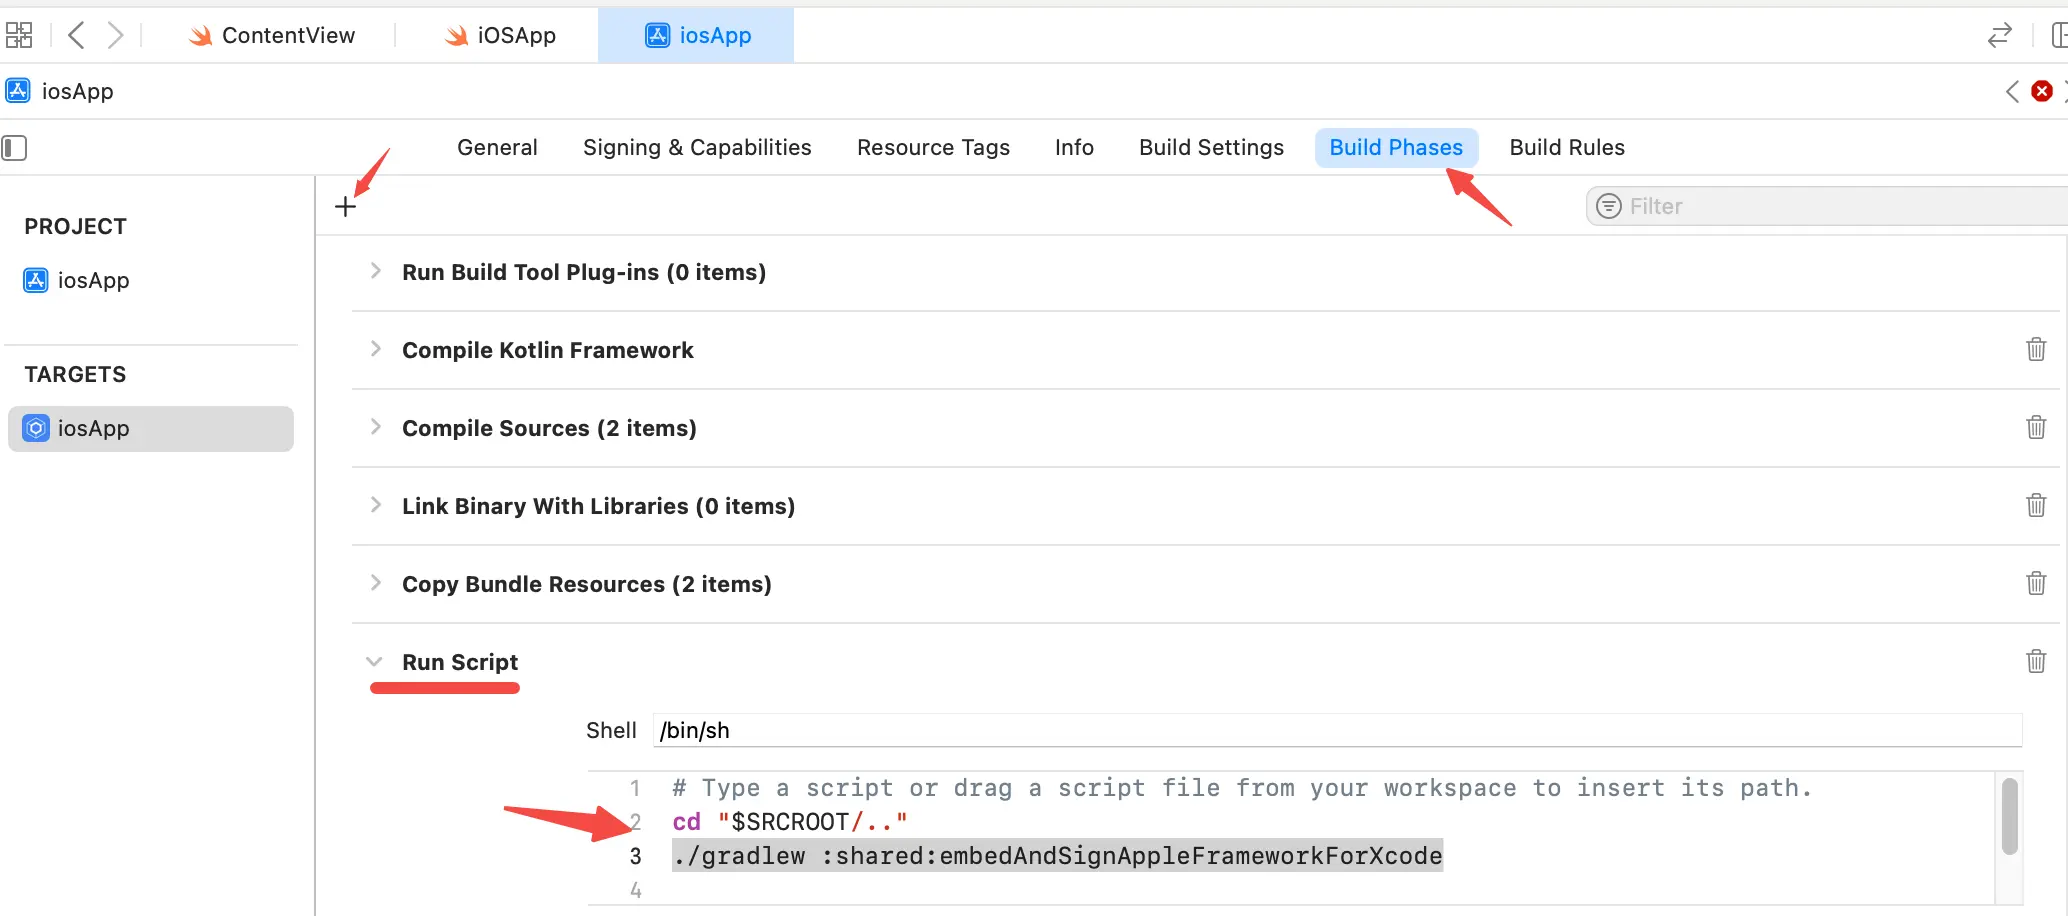Delete the Compile Kotlin Framework phase
Screen dimensions: 2068x916
(x=2035, y=350)
